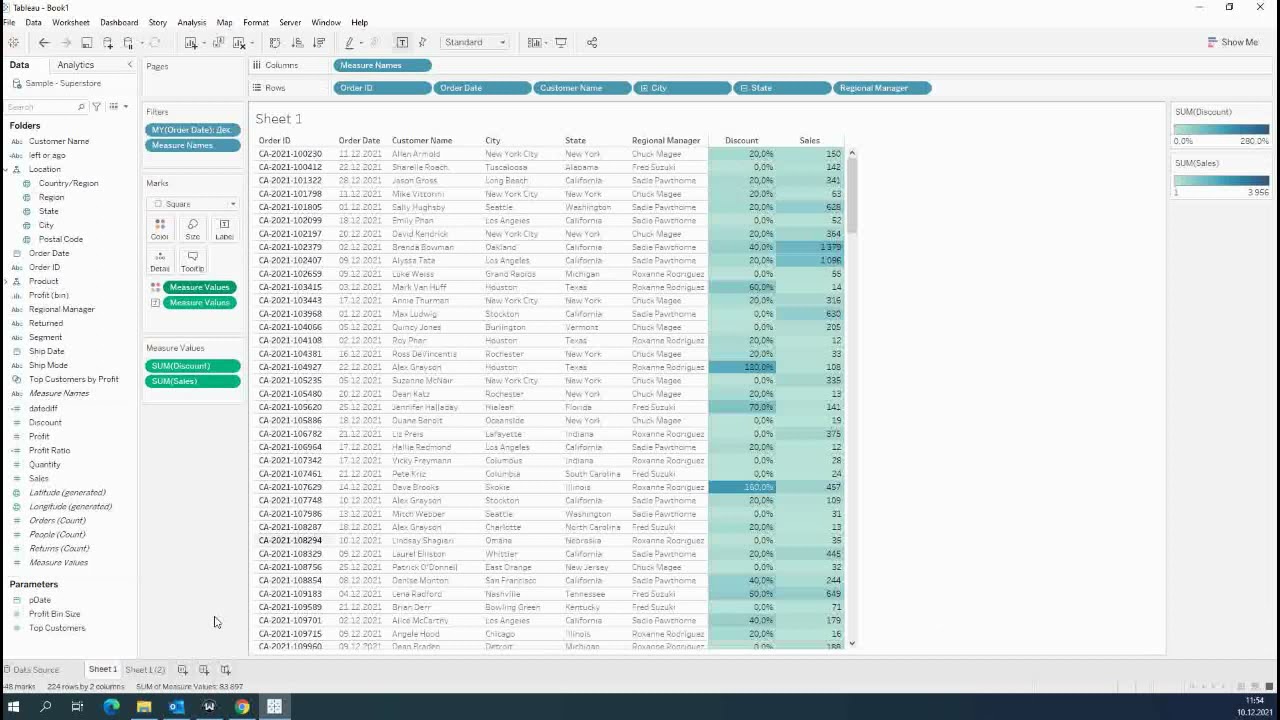Click the Sort ascending toolbar icon

coord(297,42)
